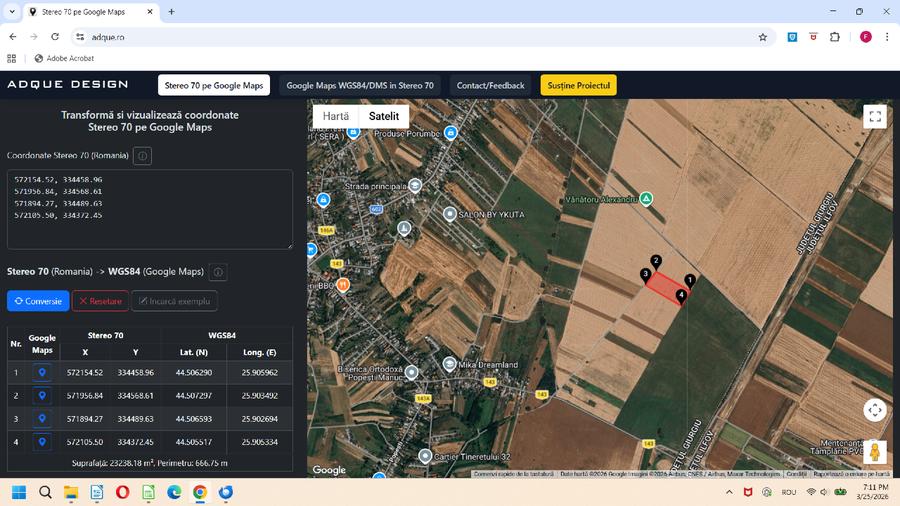Switch map to Satelit view

(x=383, y=116)
